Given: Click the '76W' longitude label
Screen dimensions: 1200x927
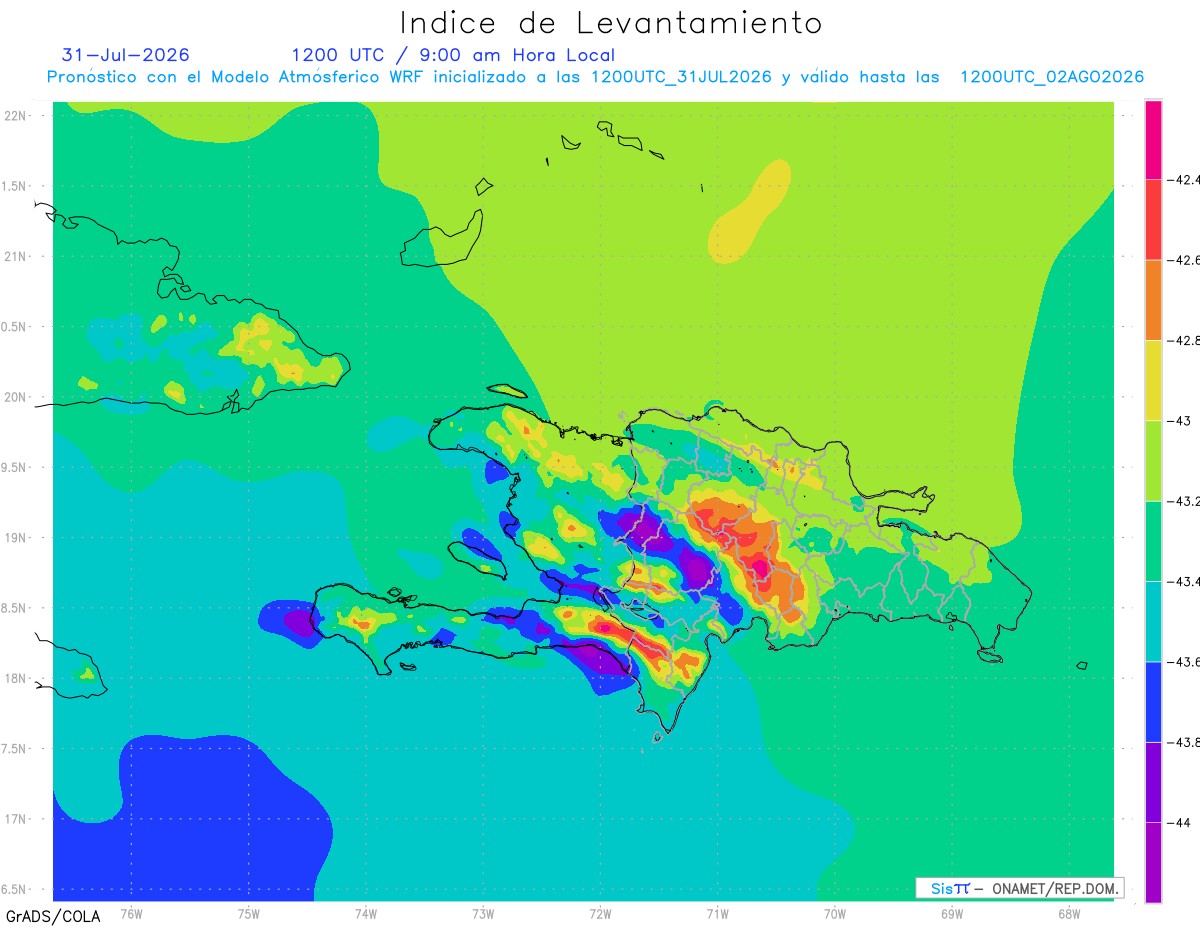Looking at the screenshot, I should coord(131,913).
